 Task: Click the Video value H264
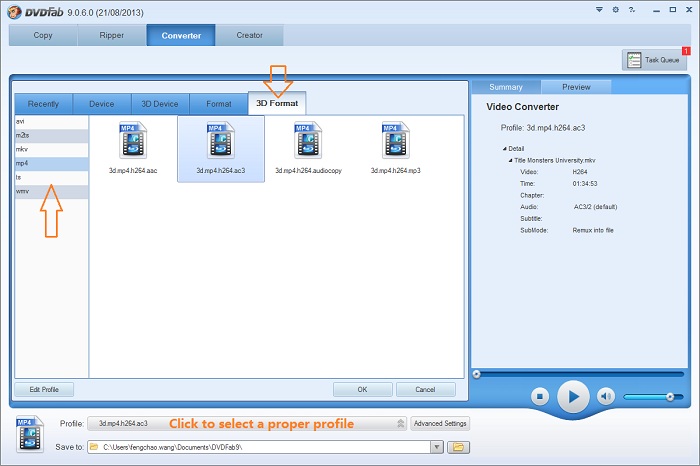(580, 172)
